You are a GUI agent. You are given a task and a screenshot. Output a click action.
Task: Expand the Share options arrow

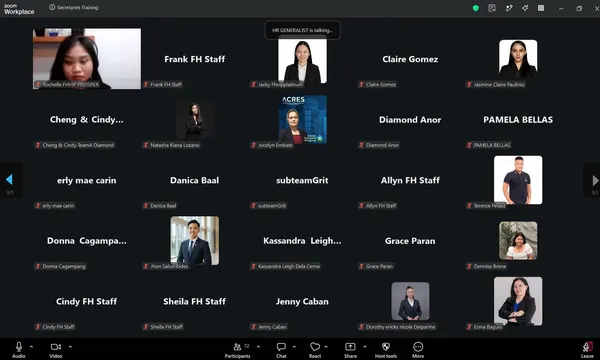365,347
